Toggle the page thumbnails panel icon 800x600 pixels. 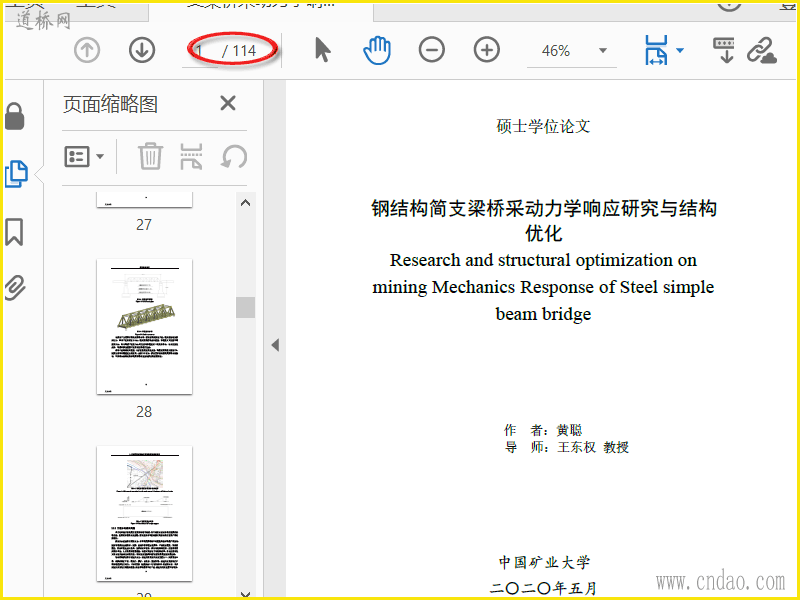click(16, 174)
